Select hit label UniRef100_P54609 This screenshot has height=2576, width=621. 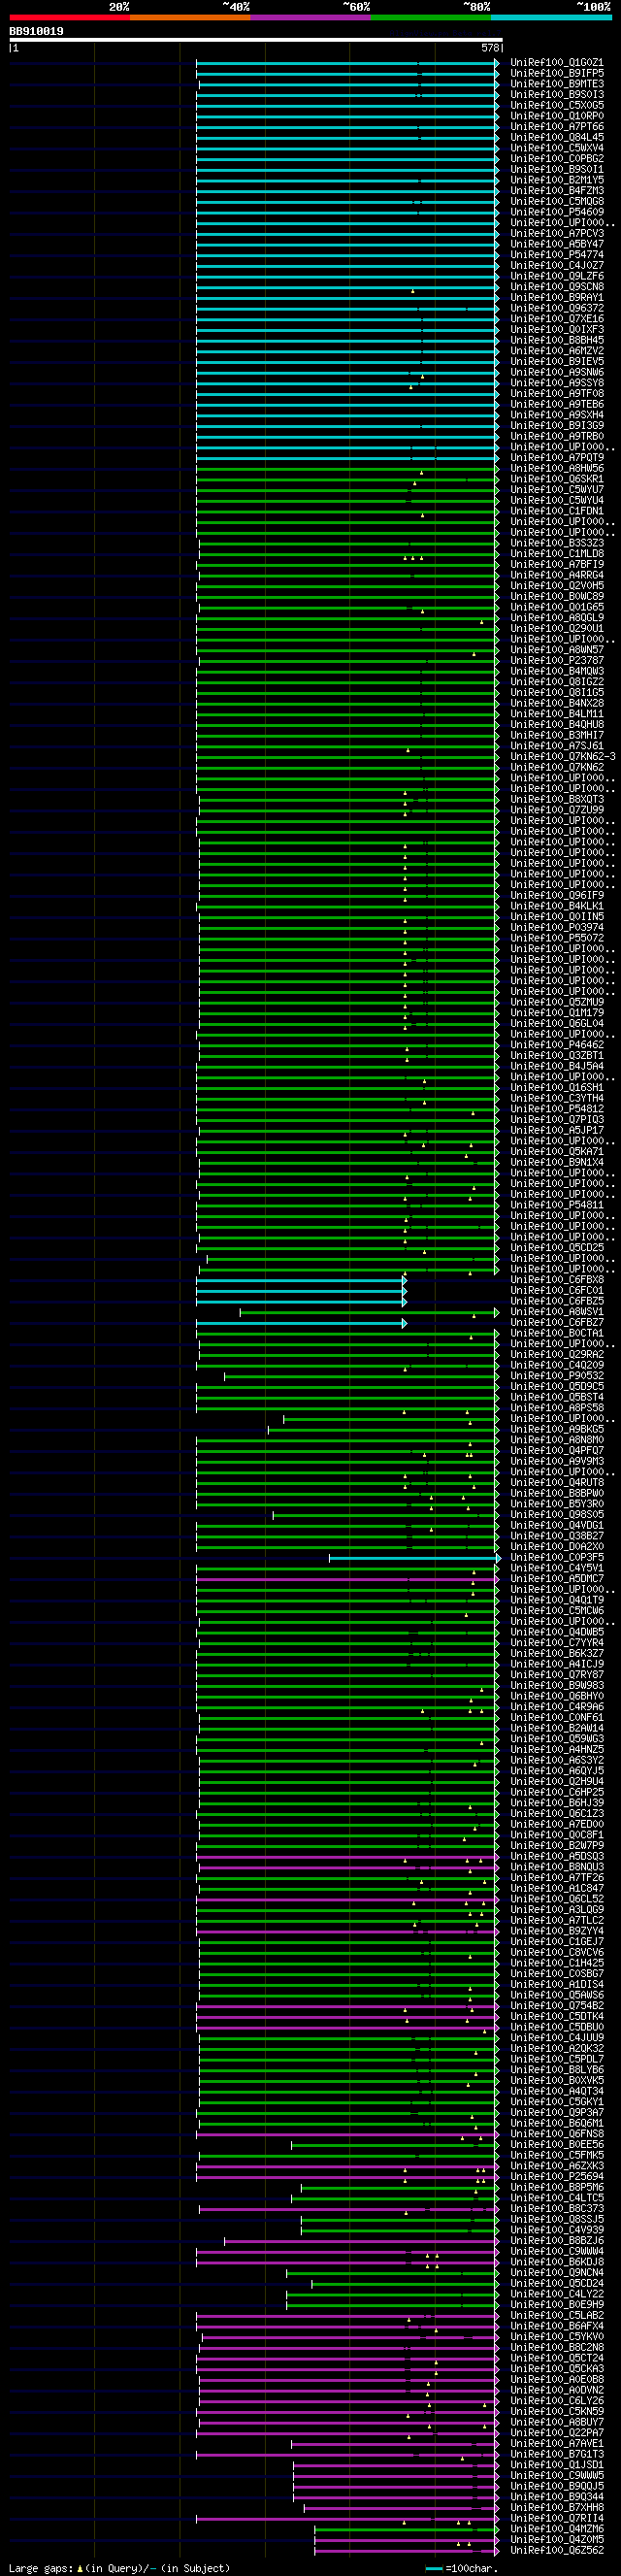(x=557, y=212)
